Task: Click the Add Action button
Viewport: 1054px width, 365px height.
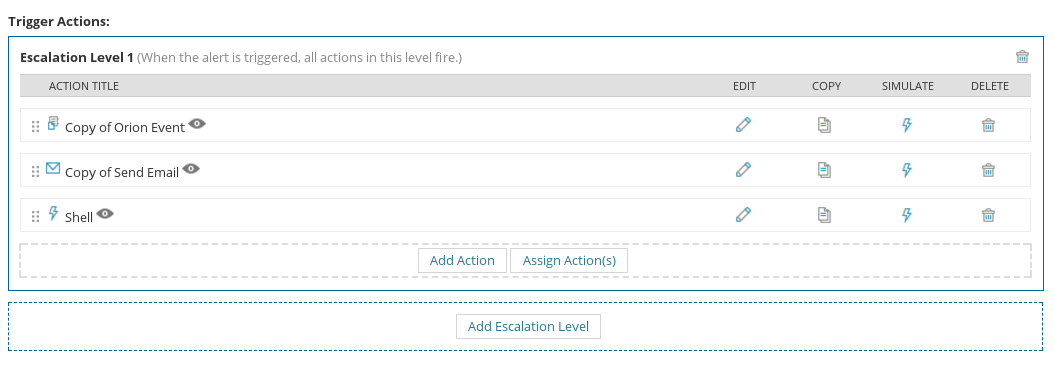Action: [462, 260]
